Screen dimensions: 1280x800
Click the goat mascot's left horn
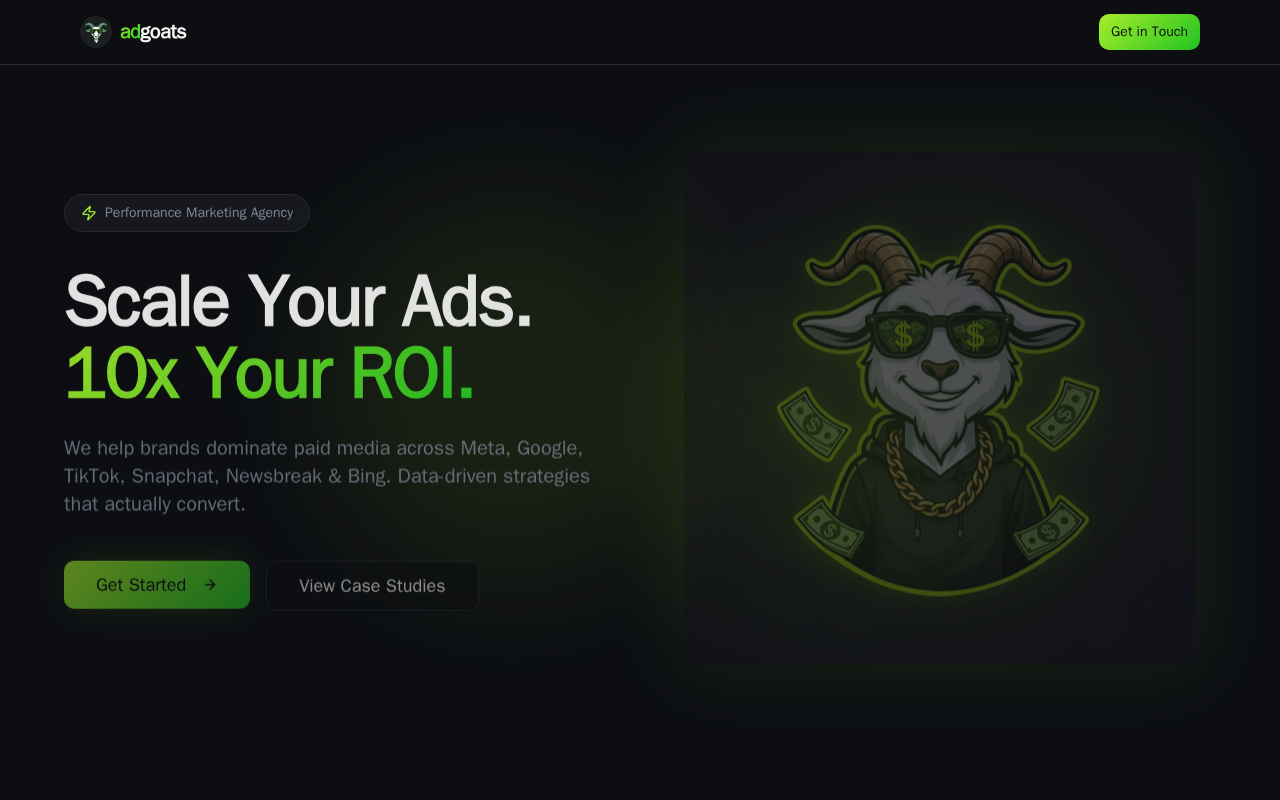tap(863, 255)
